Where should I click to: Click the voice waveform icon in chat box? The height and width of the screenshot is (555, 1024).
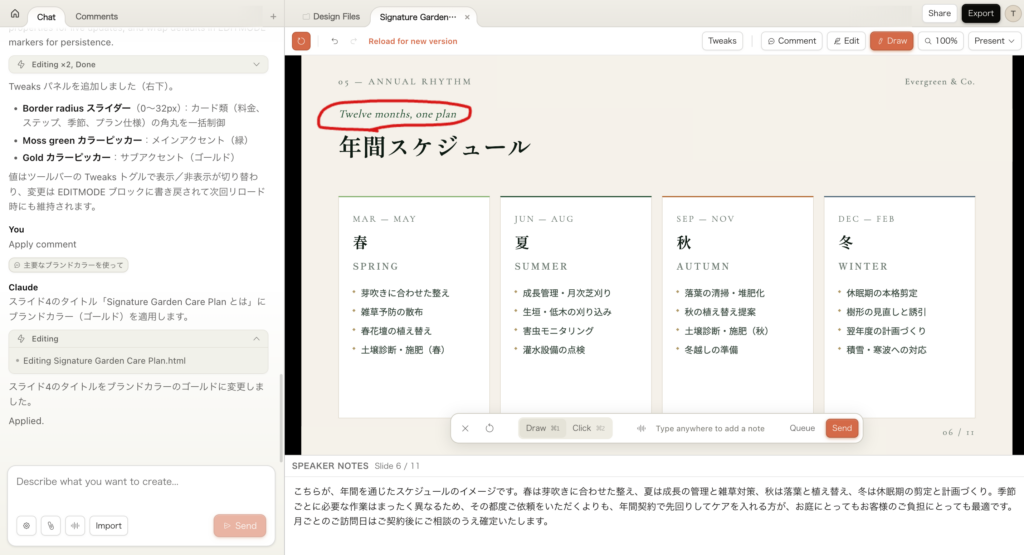(73, 525)
